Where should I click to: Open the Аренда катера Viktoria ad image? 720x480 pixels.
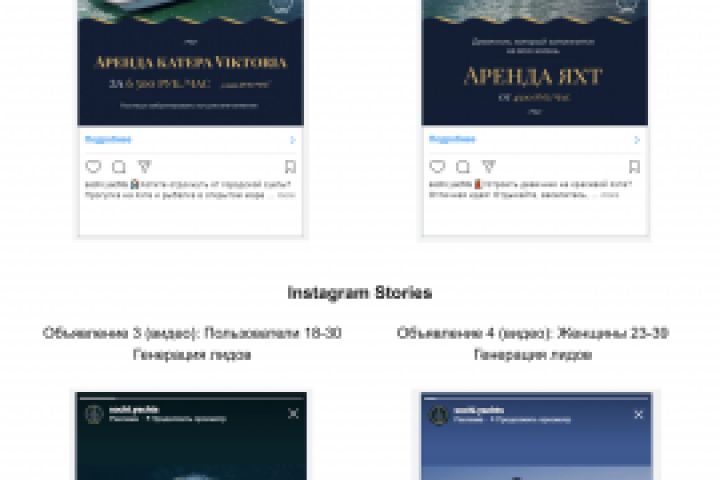pyautogui.click(x=191, y=62)
